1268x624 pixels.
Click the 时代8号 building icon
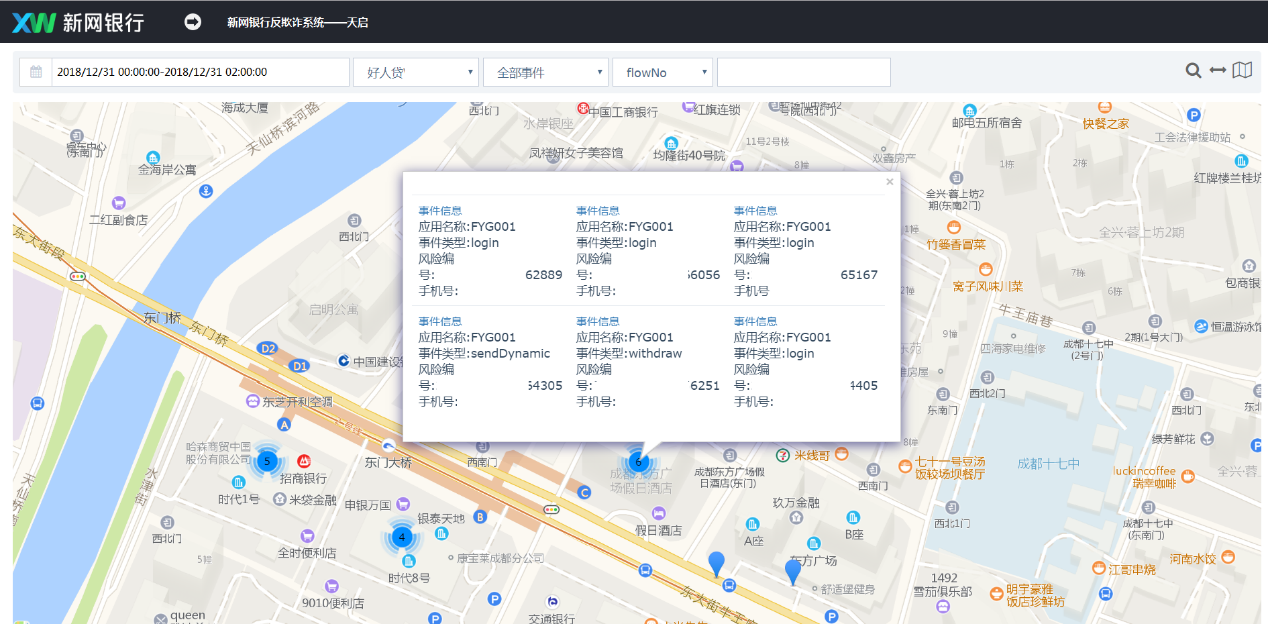coord(409,562)
